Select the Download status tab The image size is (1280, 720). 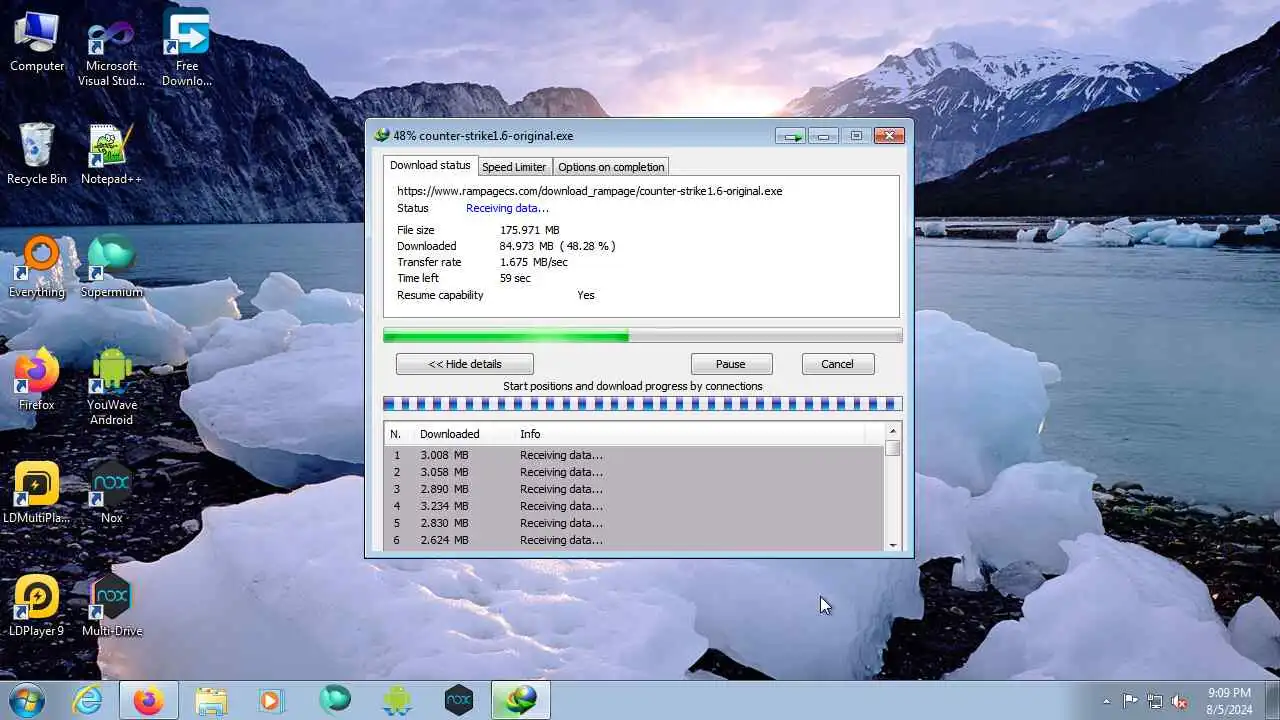pos(430,165)
